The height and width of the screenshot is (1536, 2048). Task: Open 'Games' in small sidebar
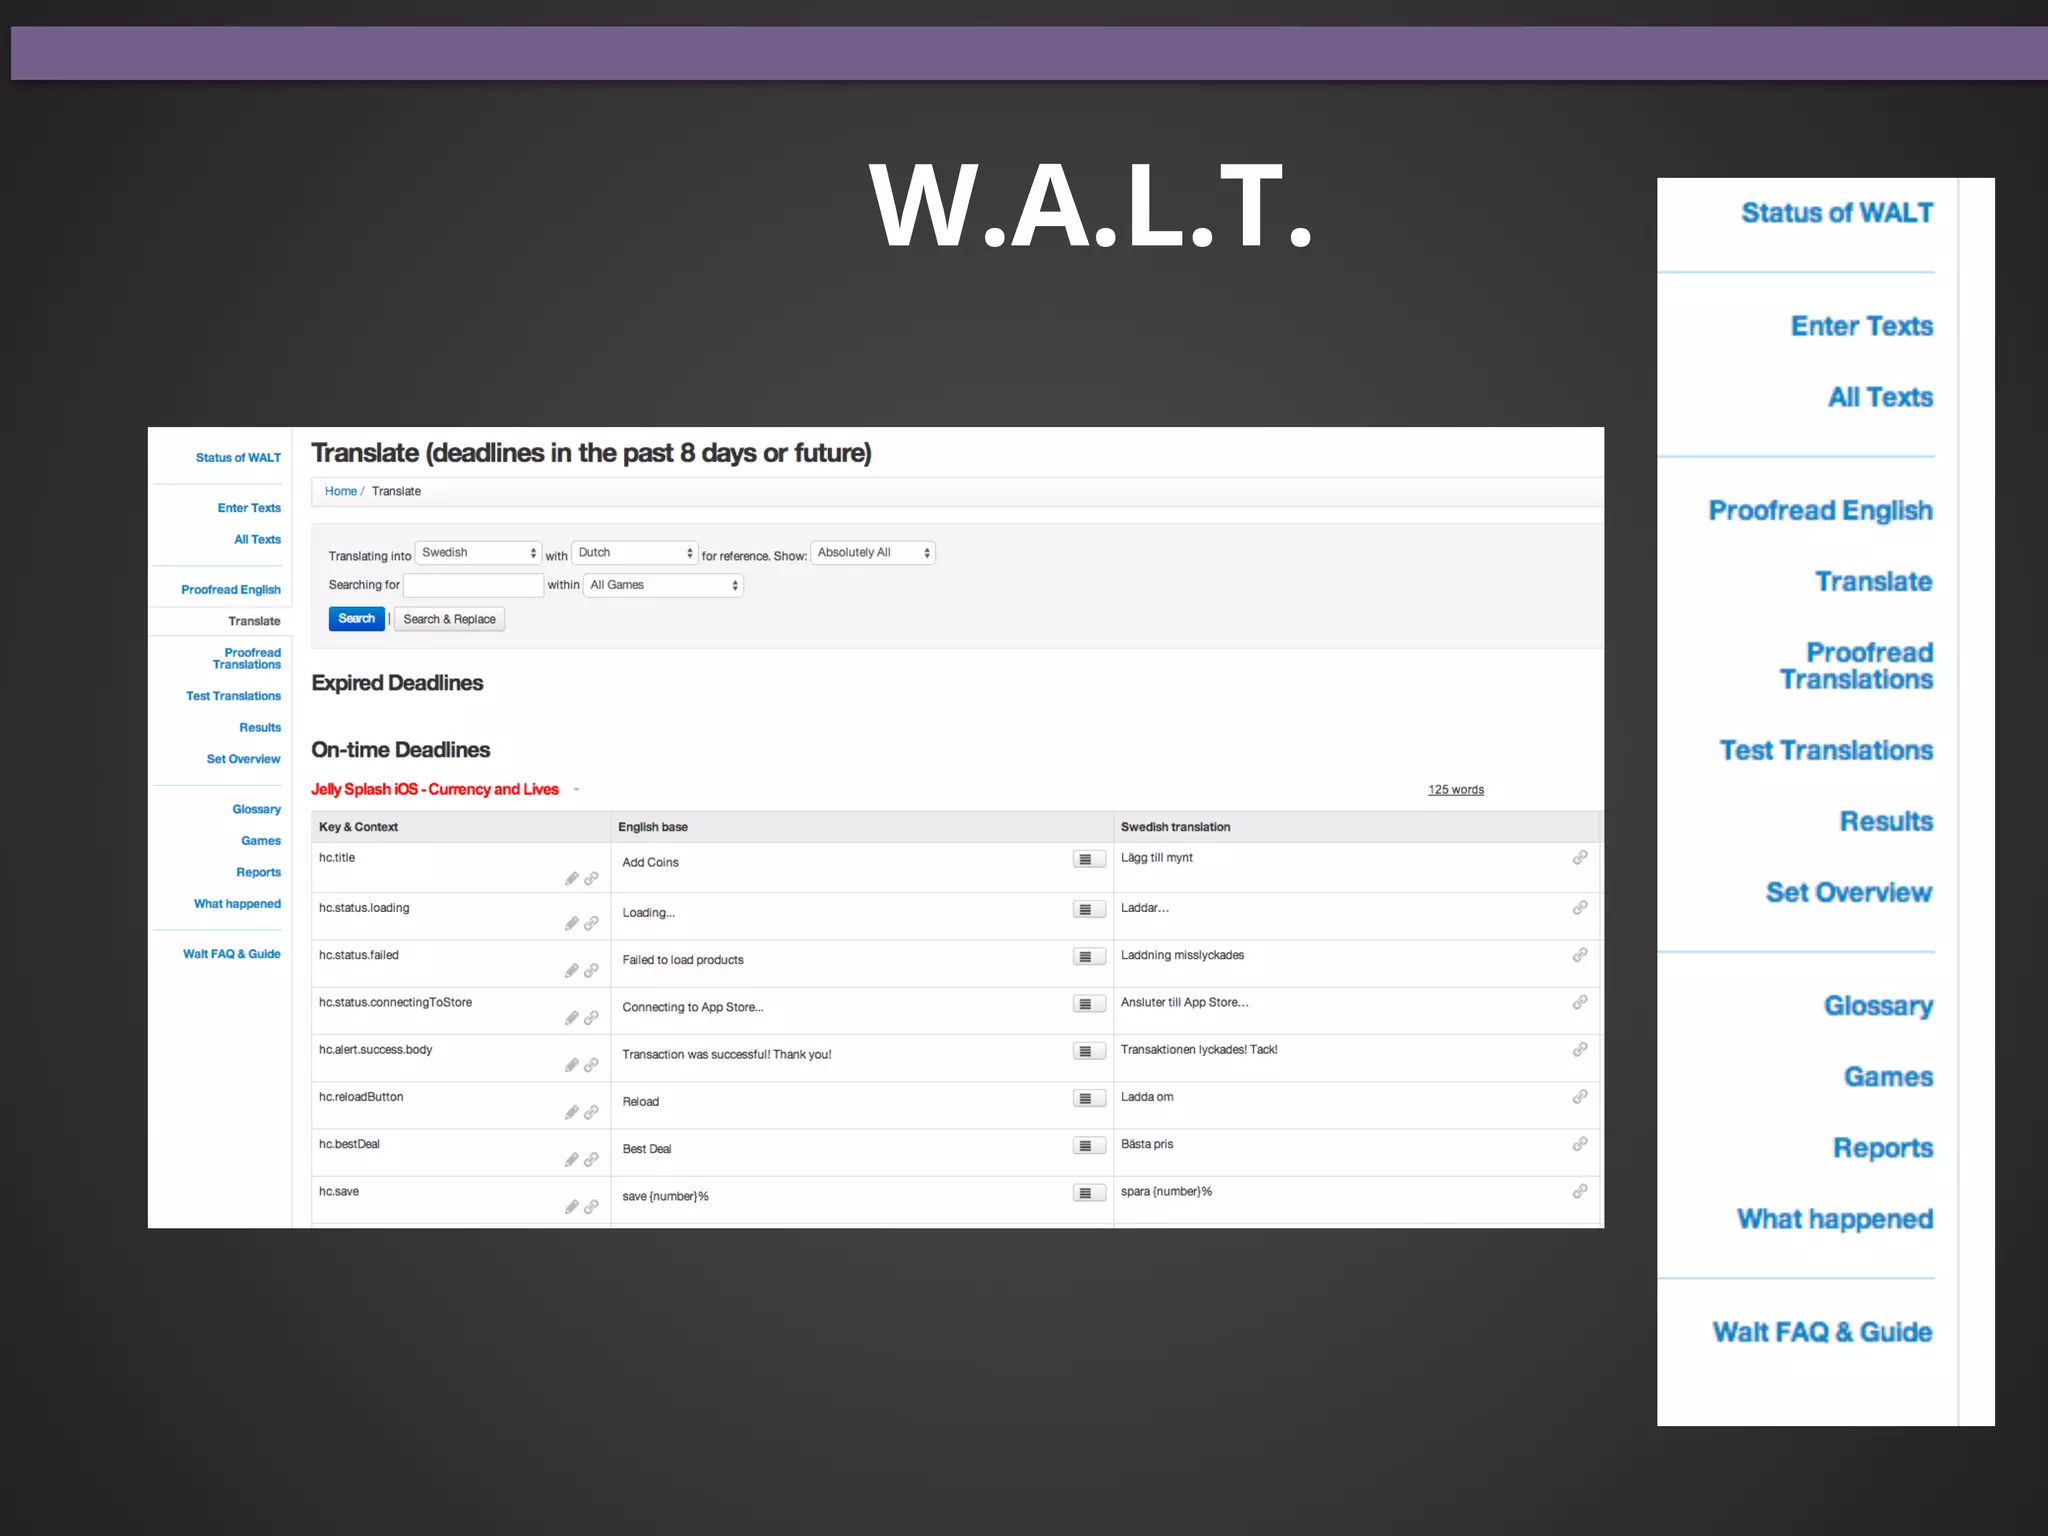pos(261,841)
